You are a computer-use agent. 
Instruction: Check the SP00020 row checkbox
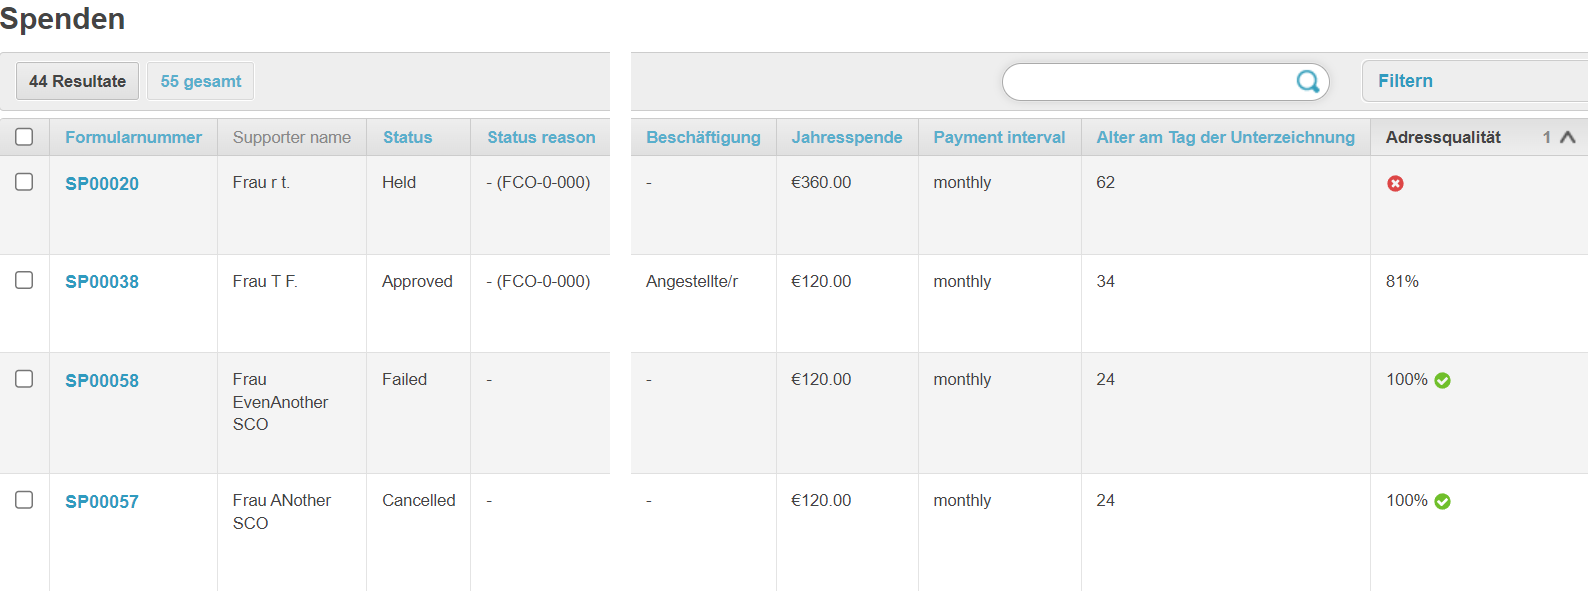click(x=24, y=182)
